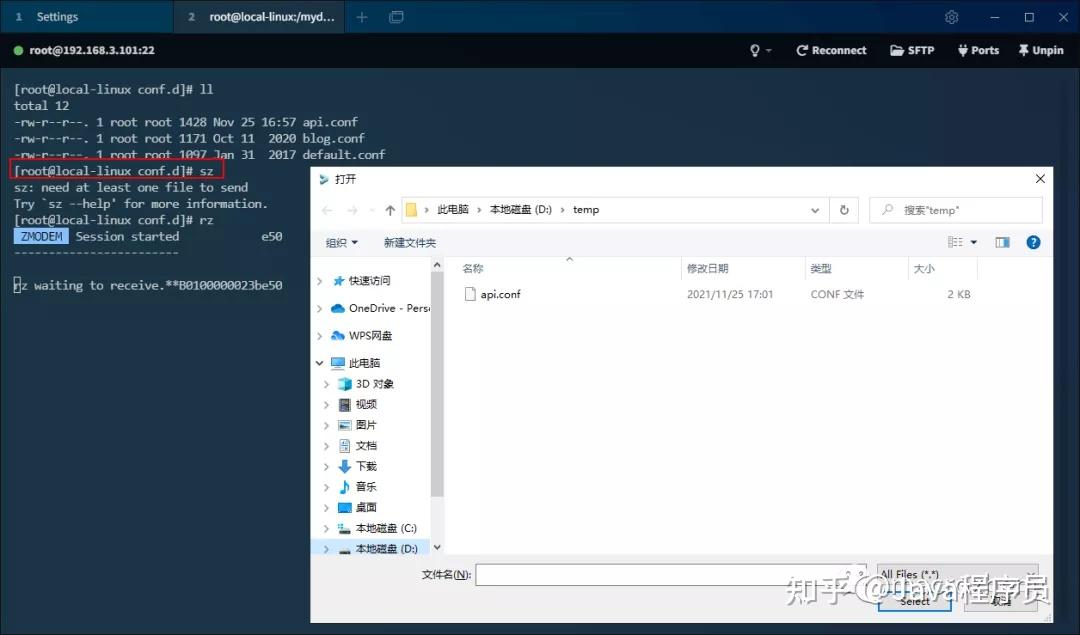Select the api.conf file
1080x635 pixels.
click(500, 294)
